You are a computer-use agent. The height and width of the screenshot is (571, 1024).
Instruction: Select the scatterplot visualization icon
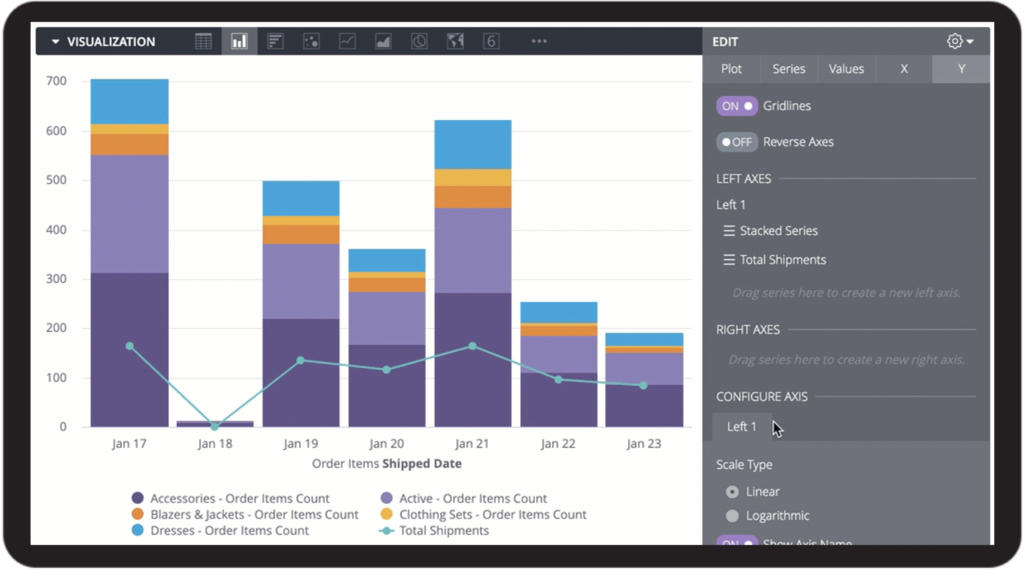(x=312, y=41)
